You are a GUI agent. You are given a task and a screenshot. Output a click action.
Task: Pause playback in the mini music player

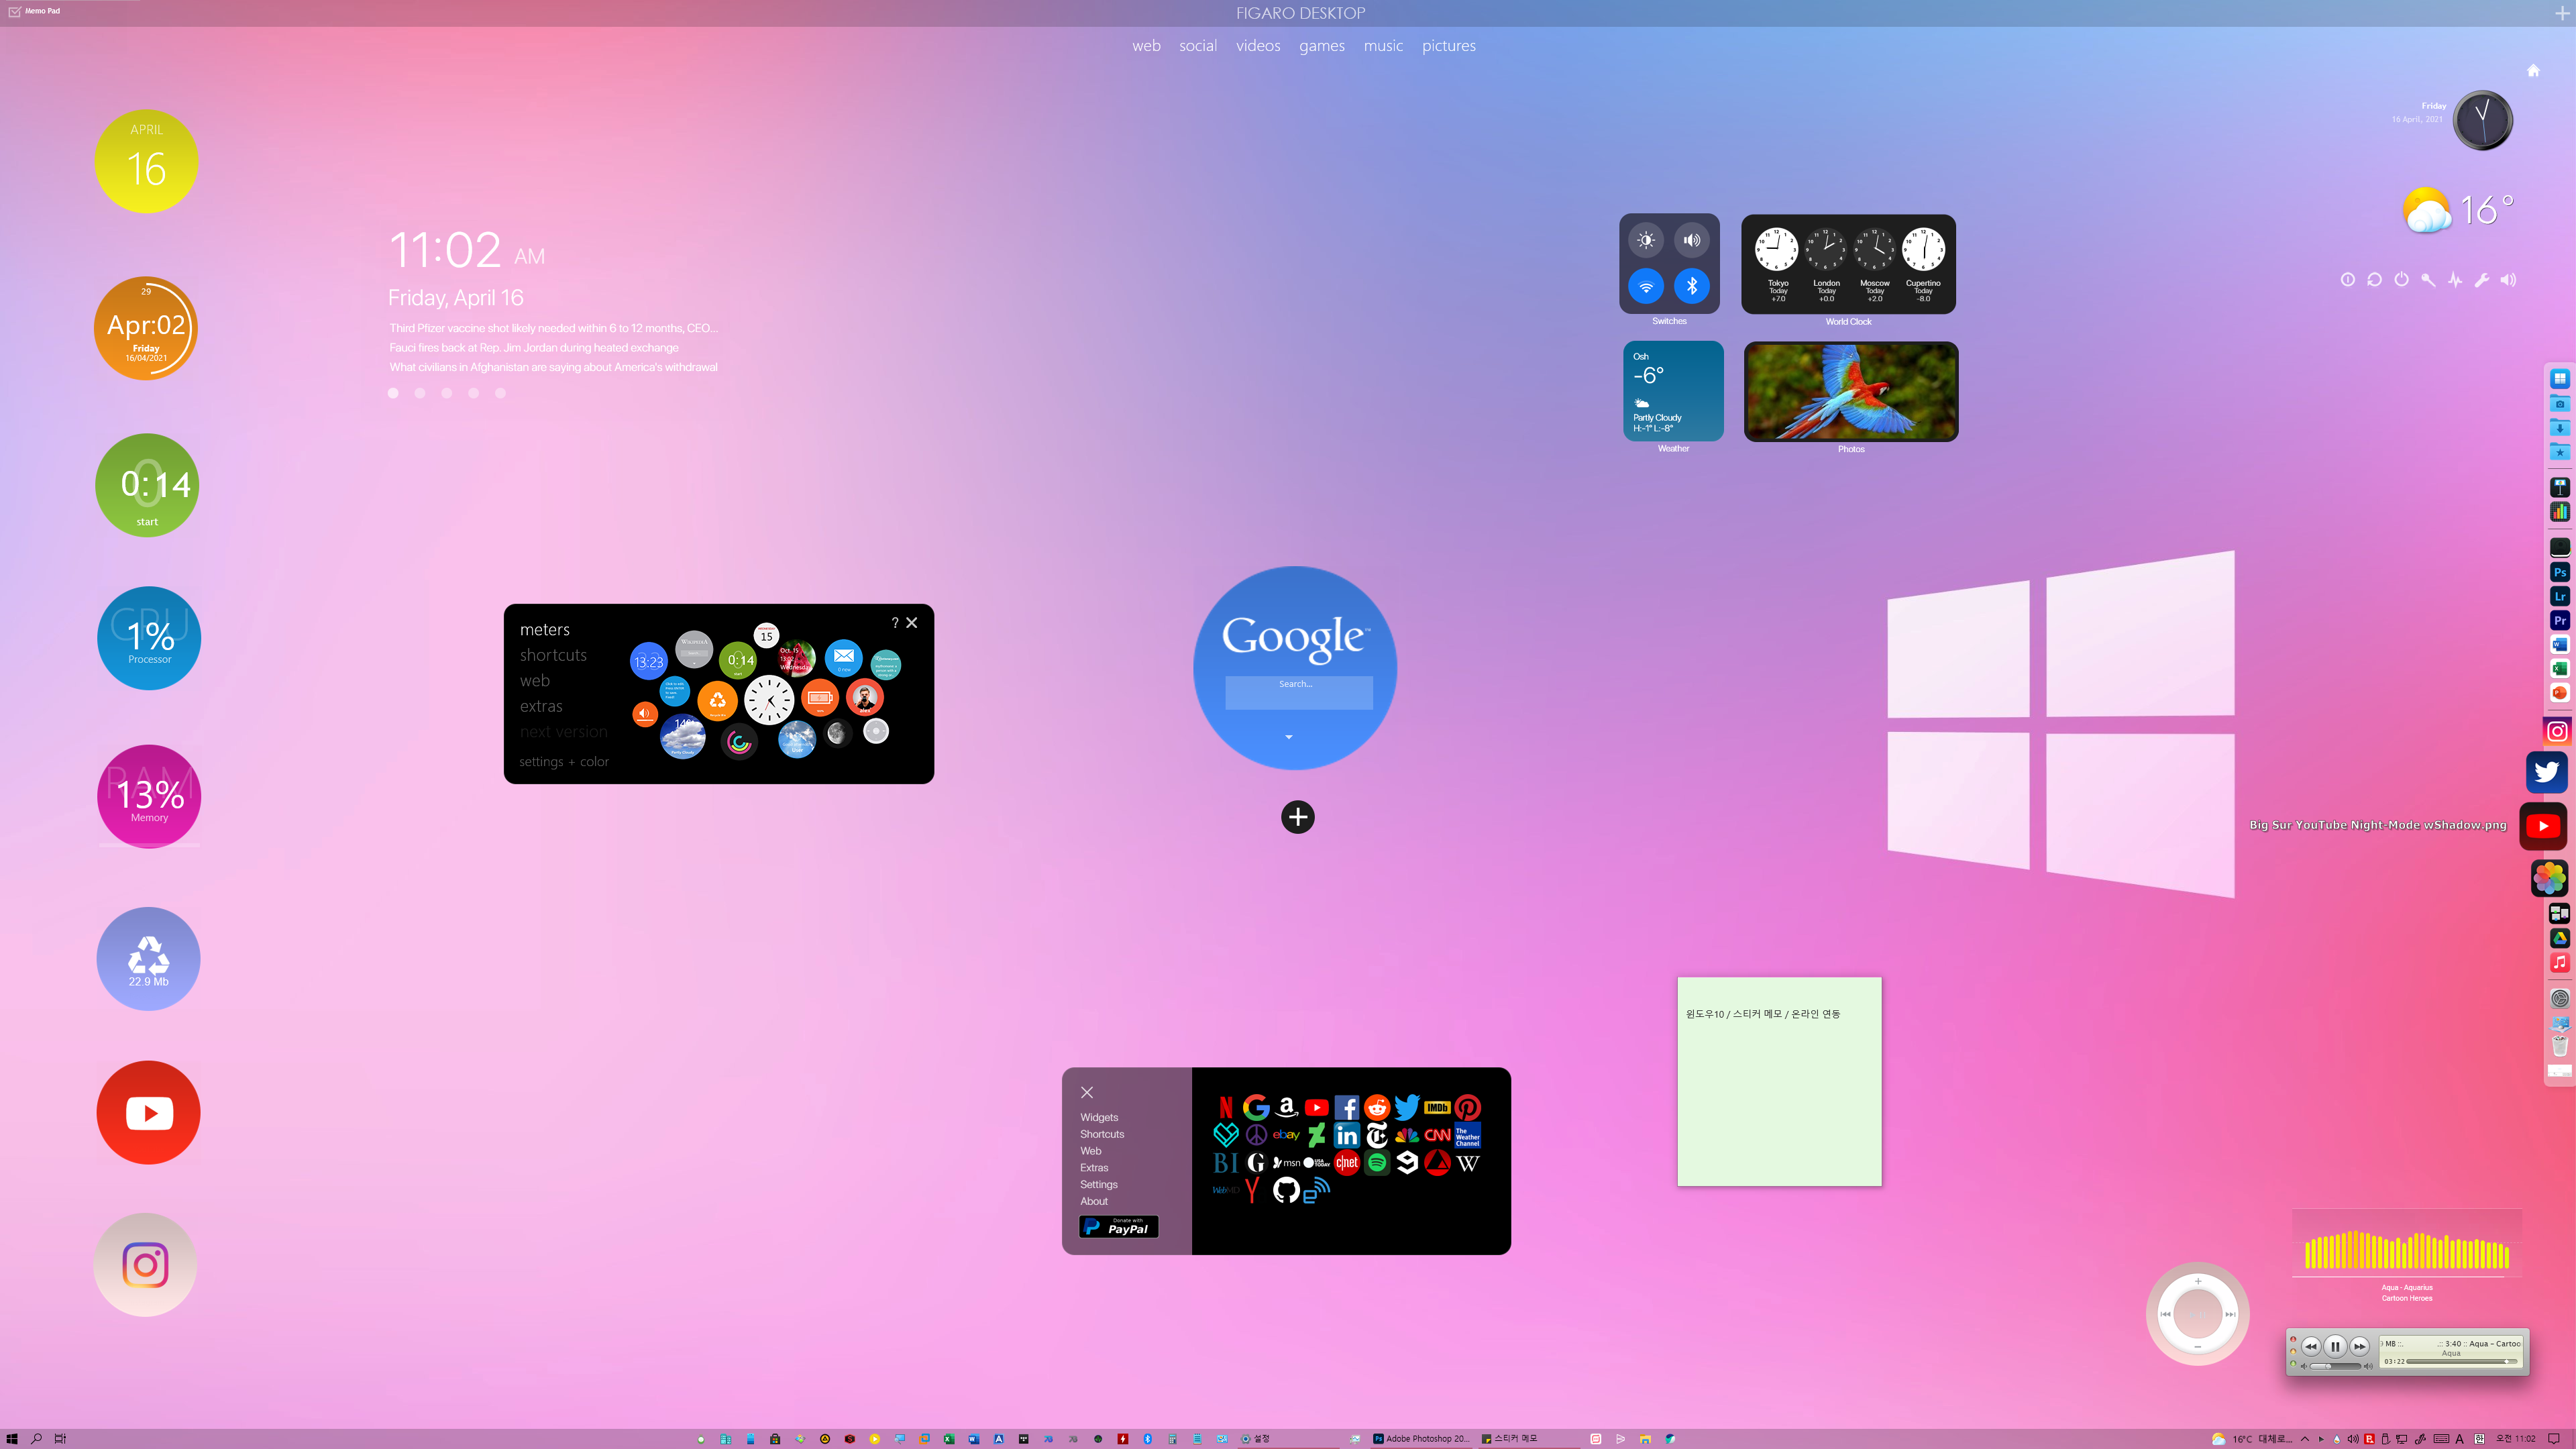click(2335, 1346)
